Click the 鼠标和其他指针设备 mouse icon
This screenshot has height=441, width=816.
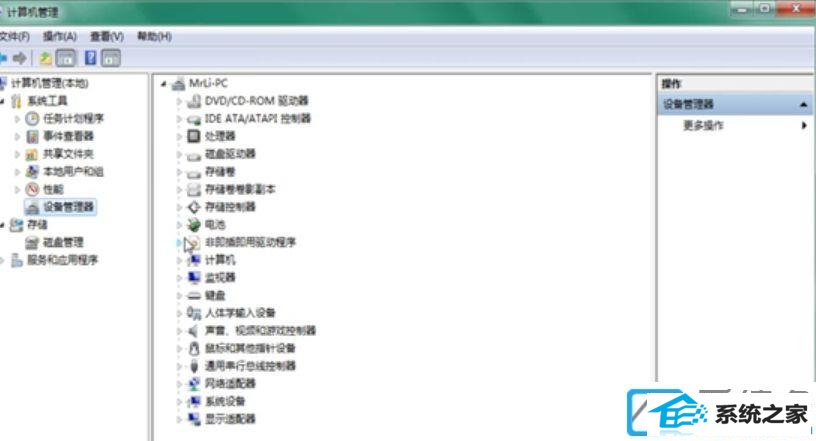tap(194, 348)
